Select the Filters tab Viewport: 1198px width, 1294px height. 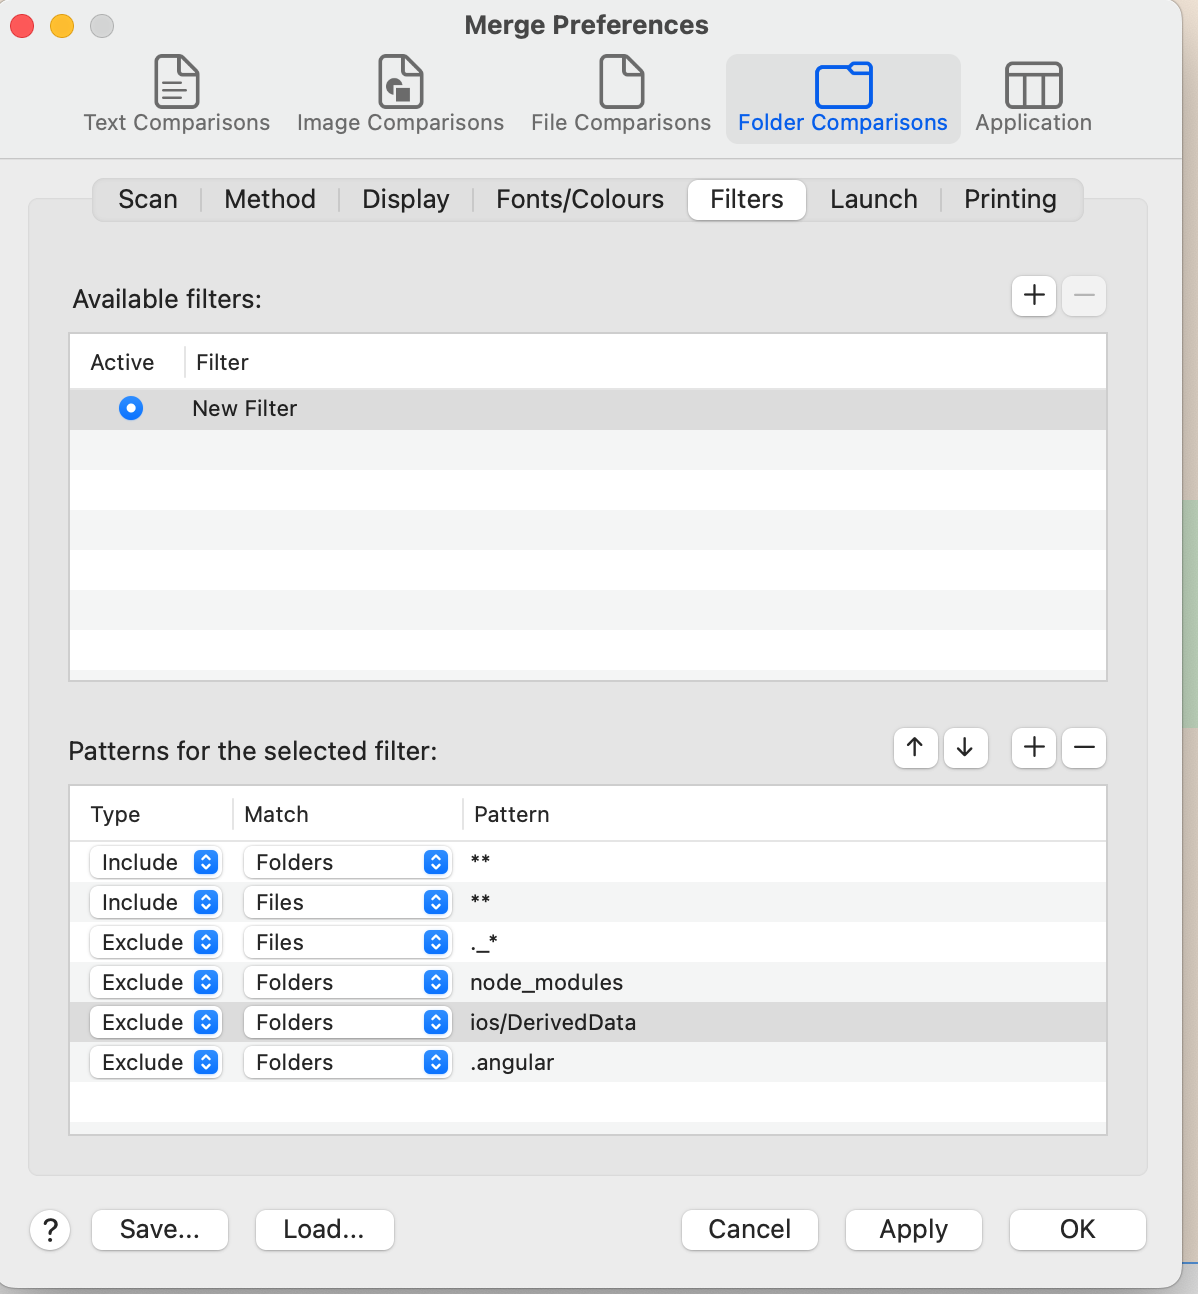(747, 199)
